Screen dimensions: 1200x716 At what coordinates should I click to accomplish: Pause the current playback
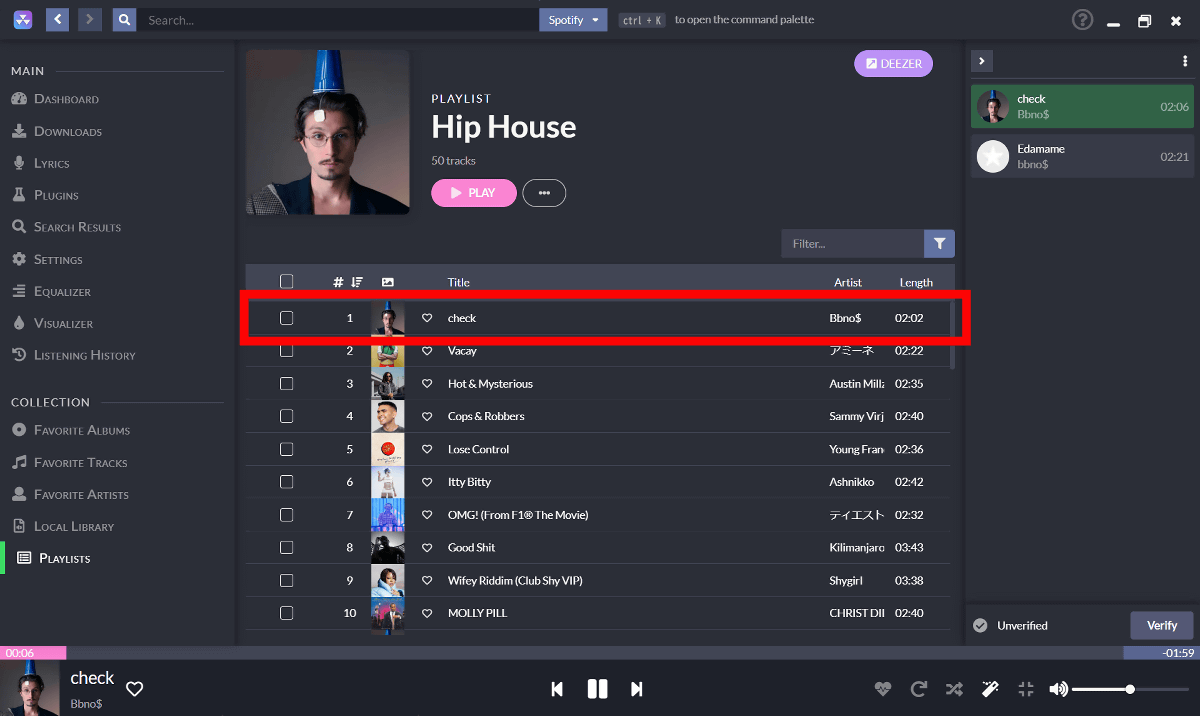coord(597,688)
